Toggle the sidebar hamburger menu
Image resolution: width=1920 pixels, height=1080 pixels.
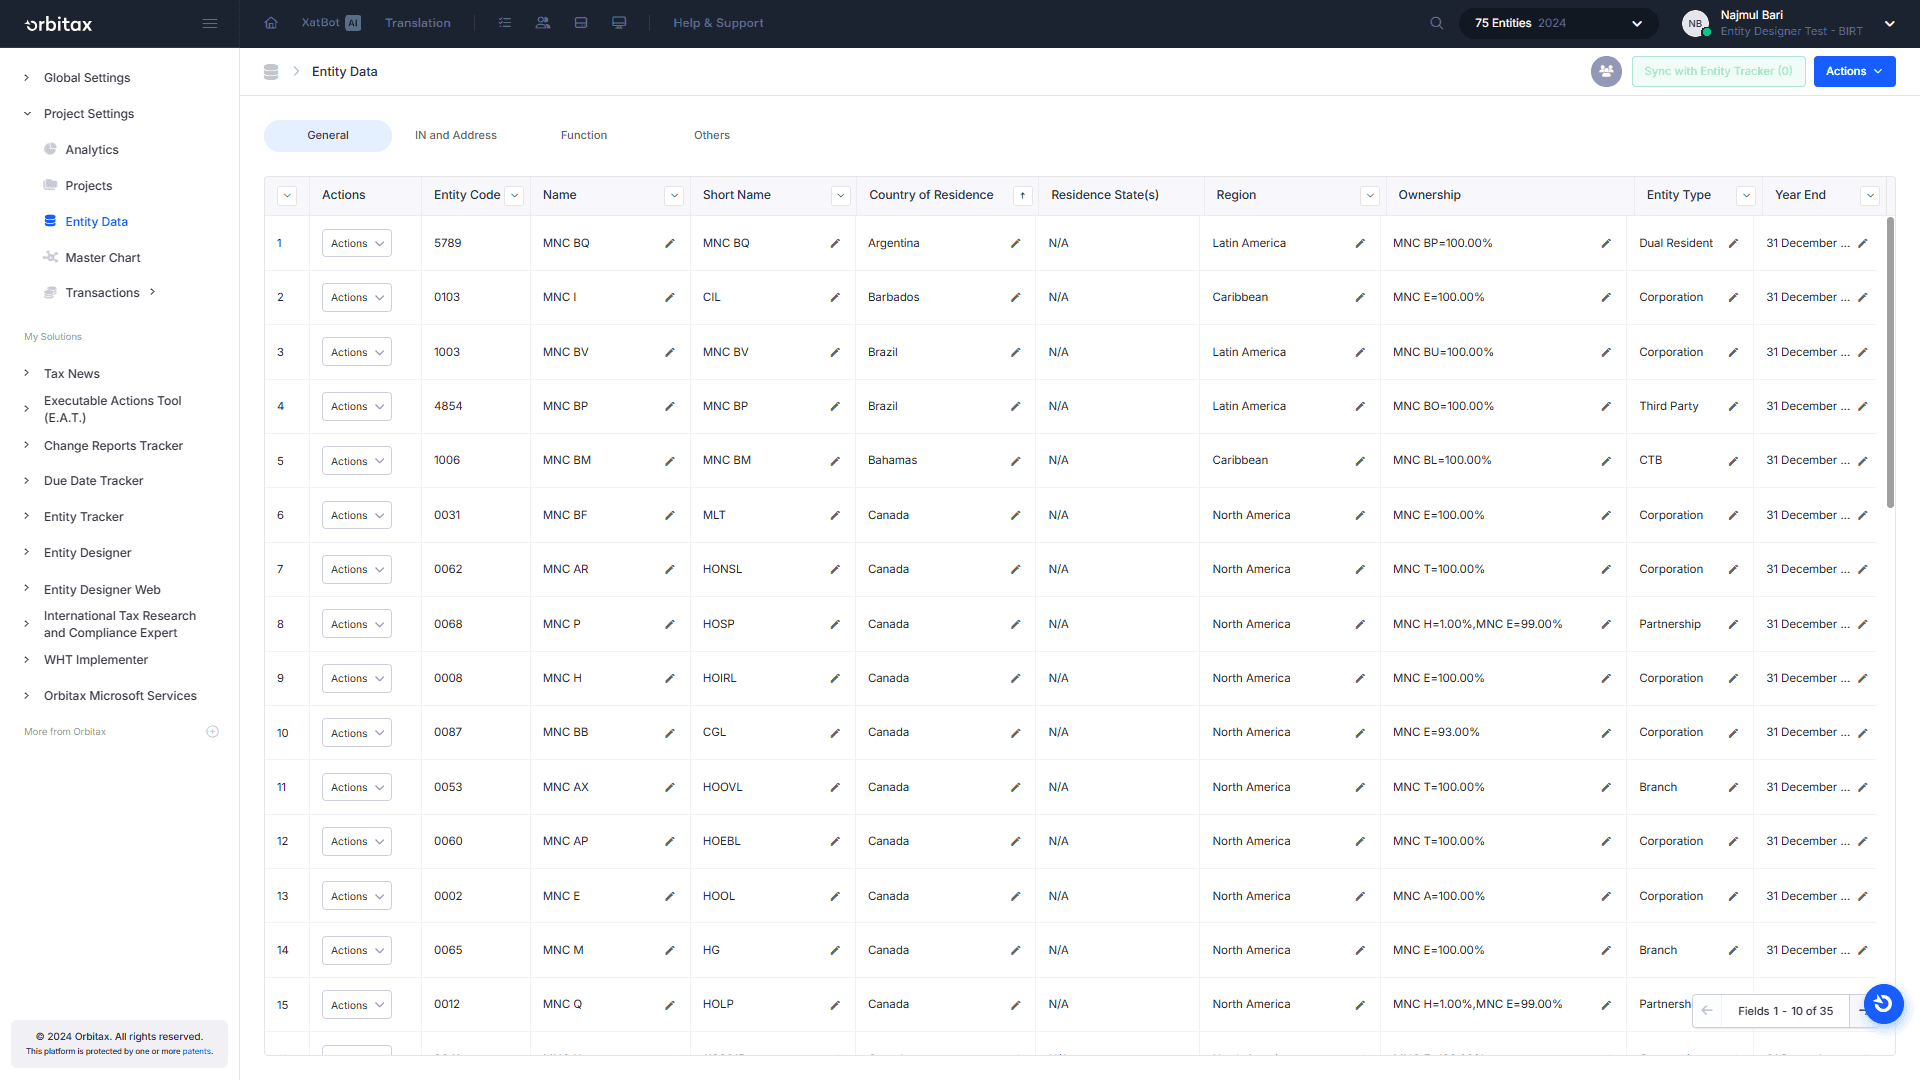click(210, 23)
